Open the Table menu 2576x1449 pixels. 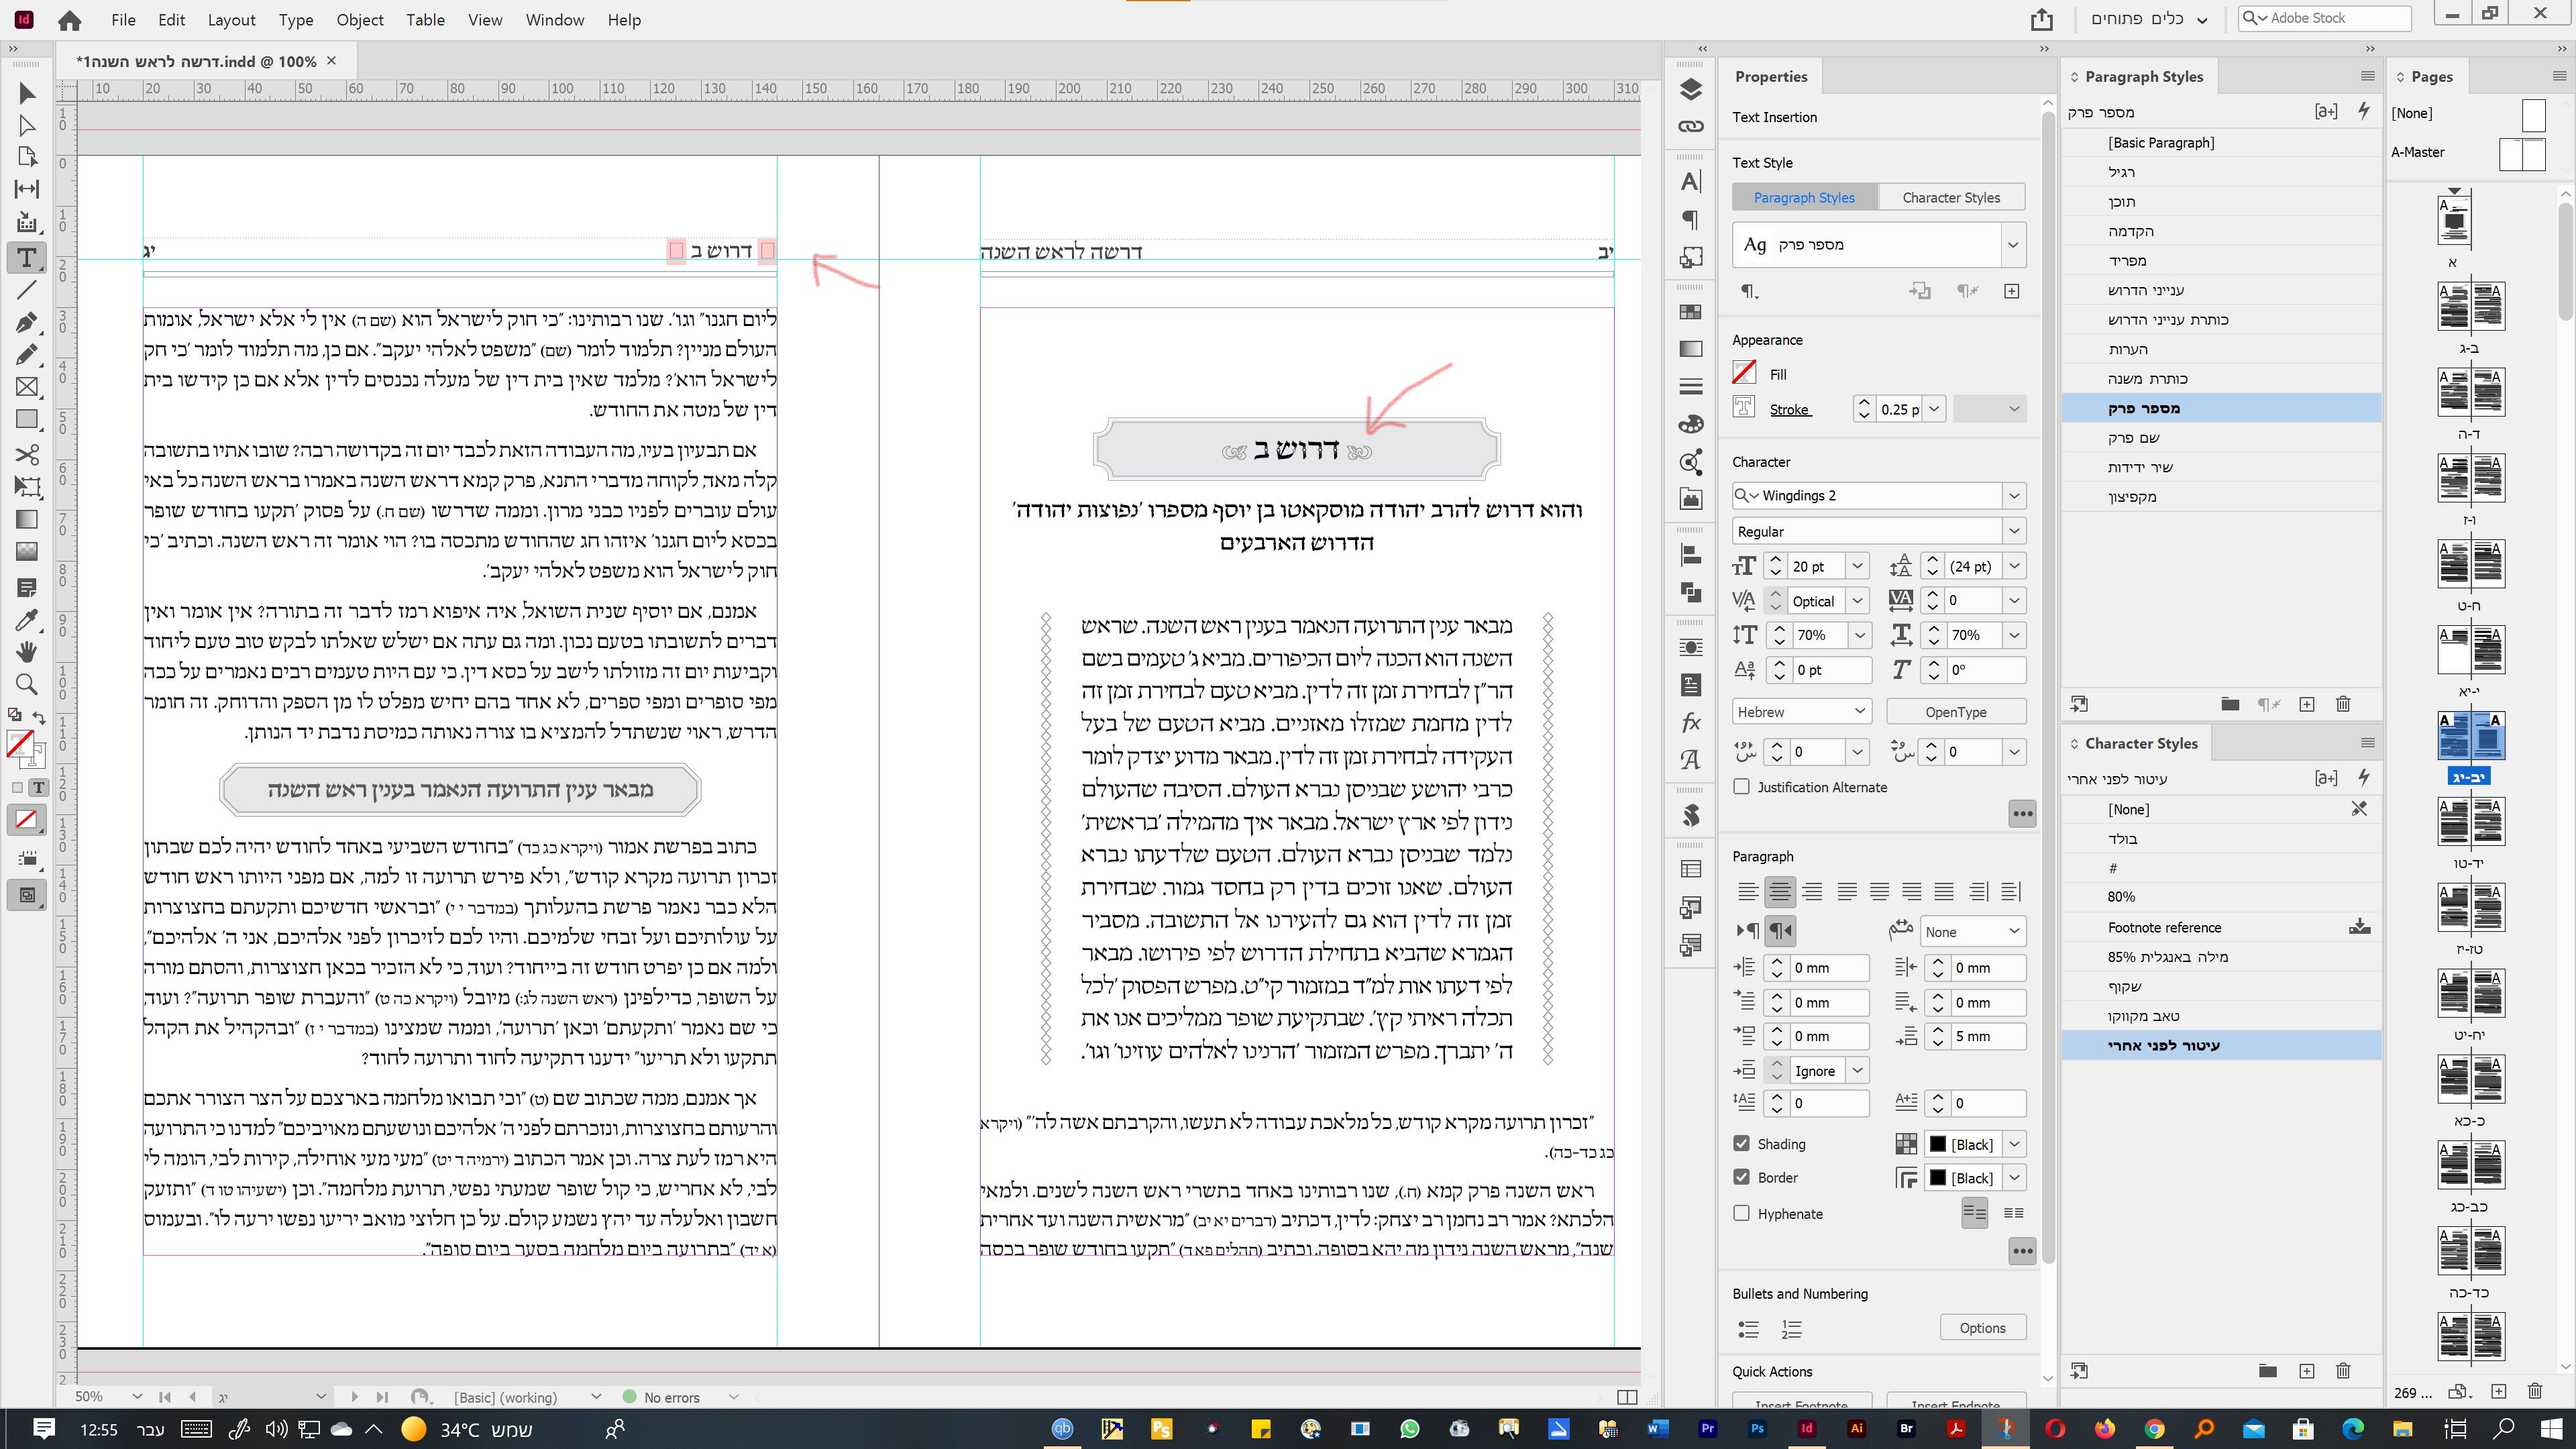coord(425,20)
